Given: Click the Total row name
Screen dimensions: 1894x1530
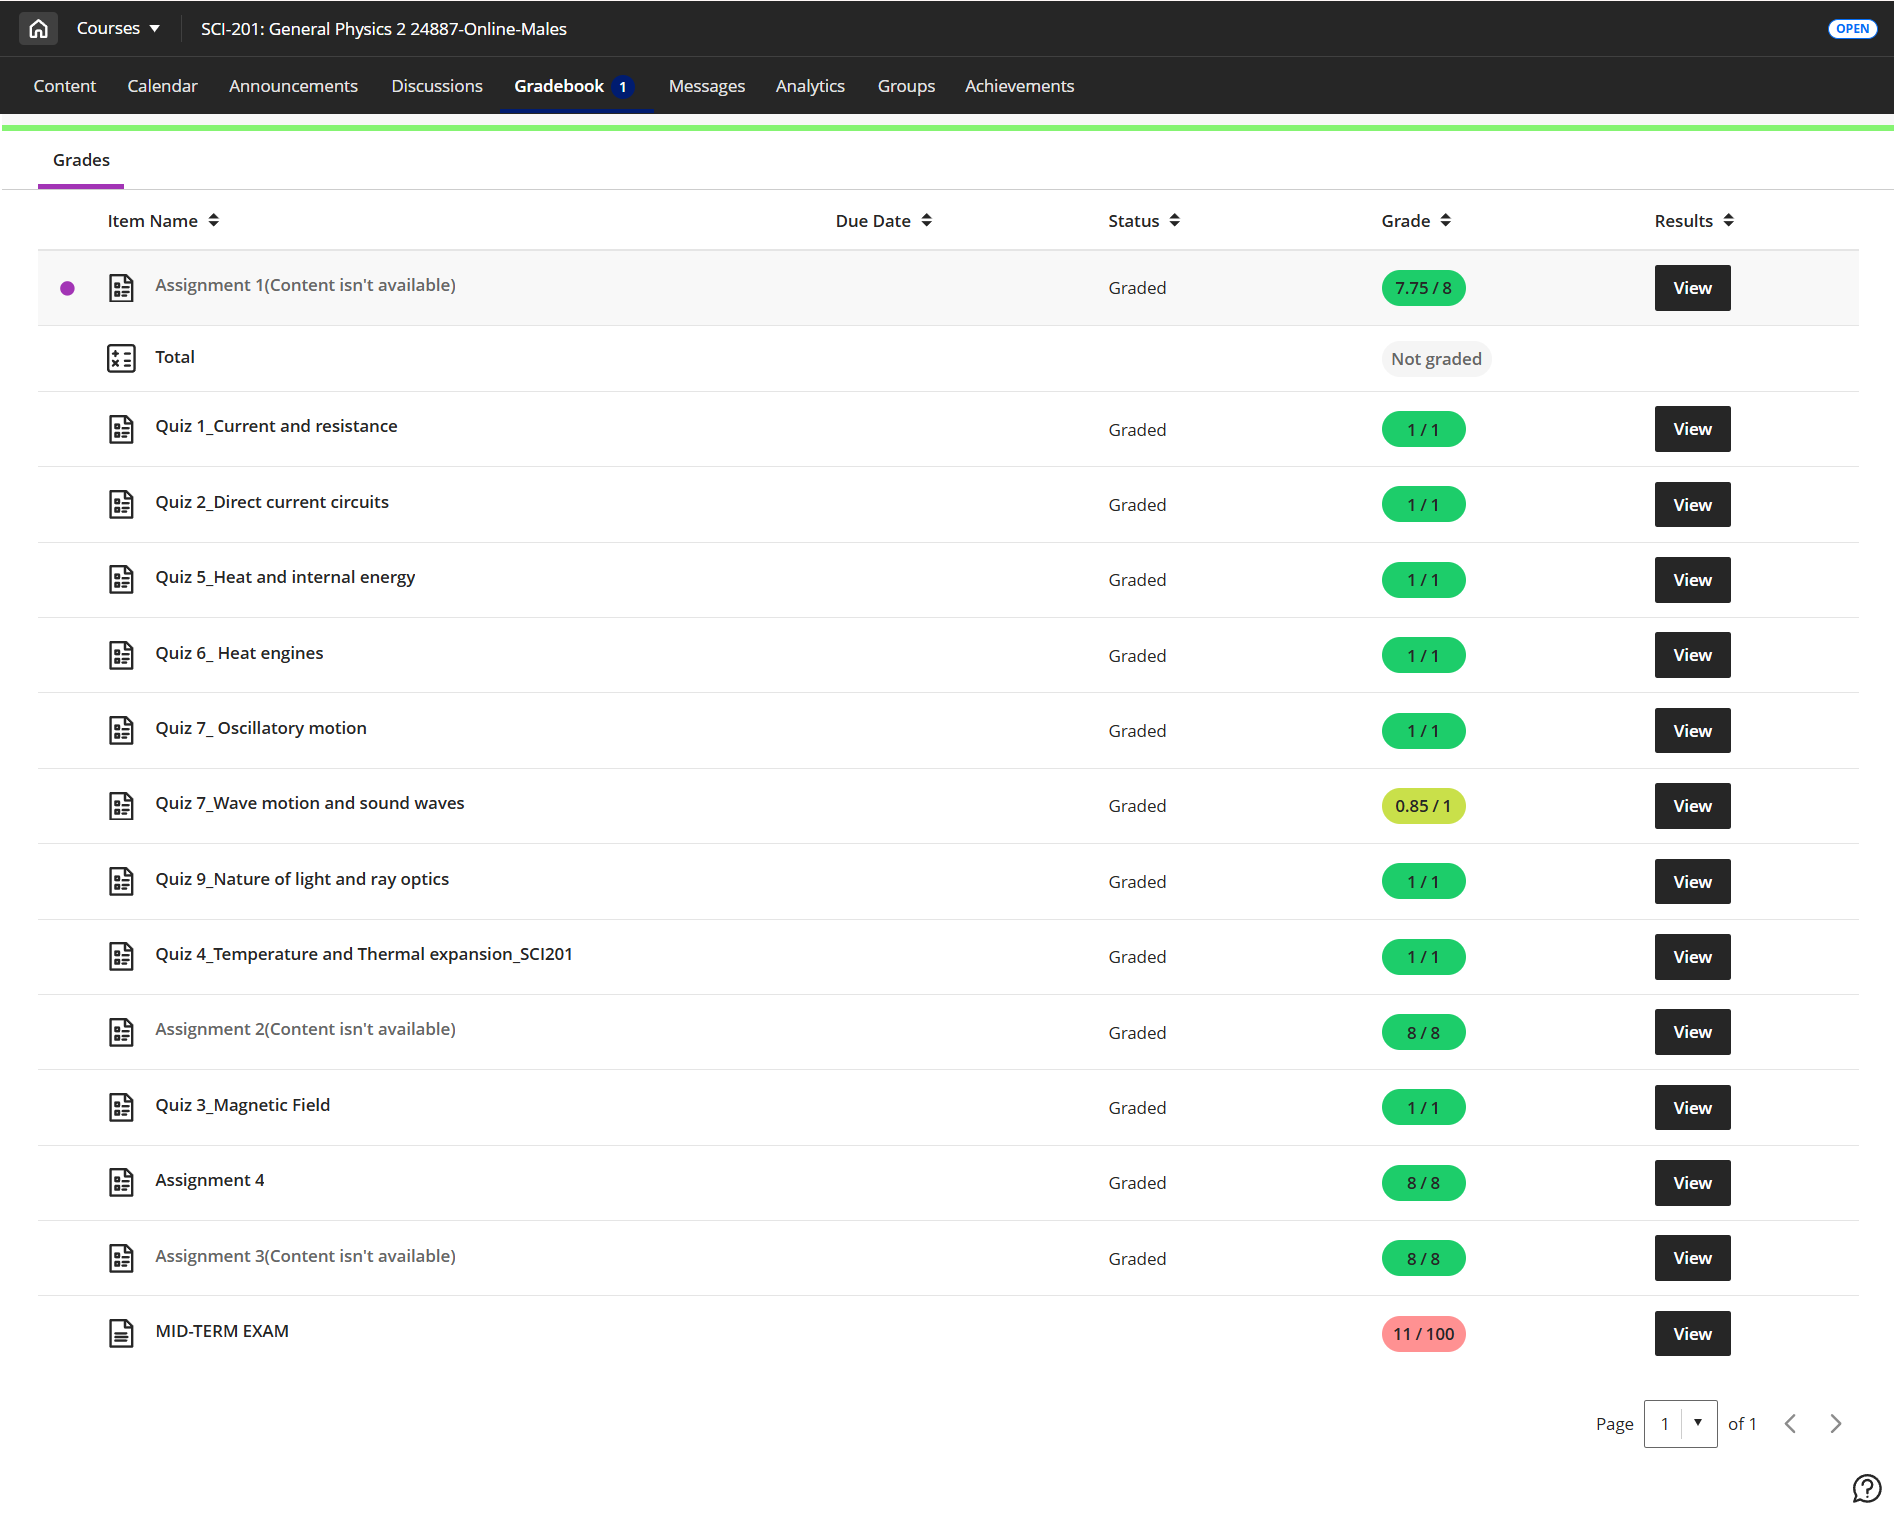Looking at the screenshot, I should pyautogui.click(x=175, y=357).
